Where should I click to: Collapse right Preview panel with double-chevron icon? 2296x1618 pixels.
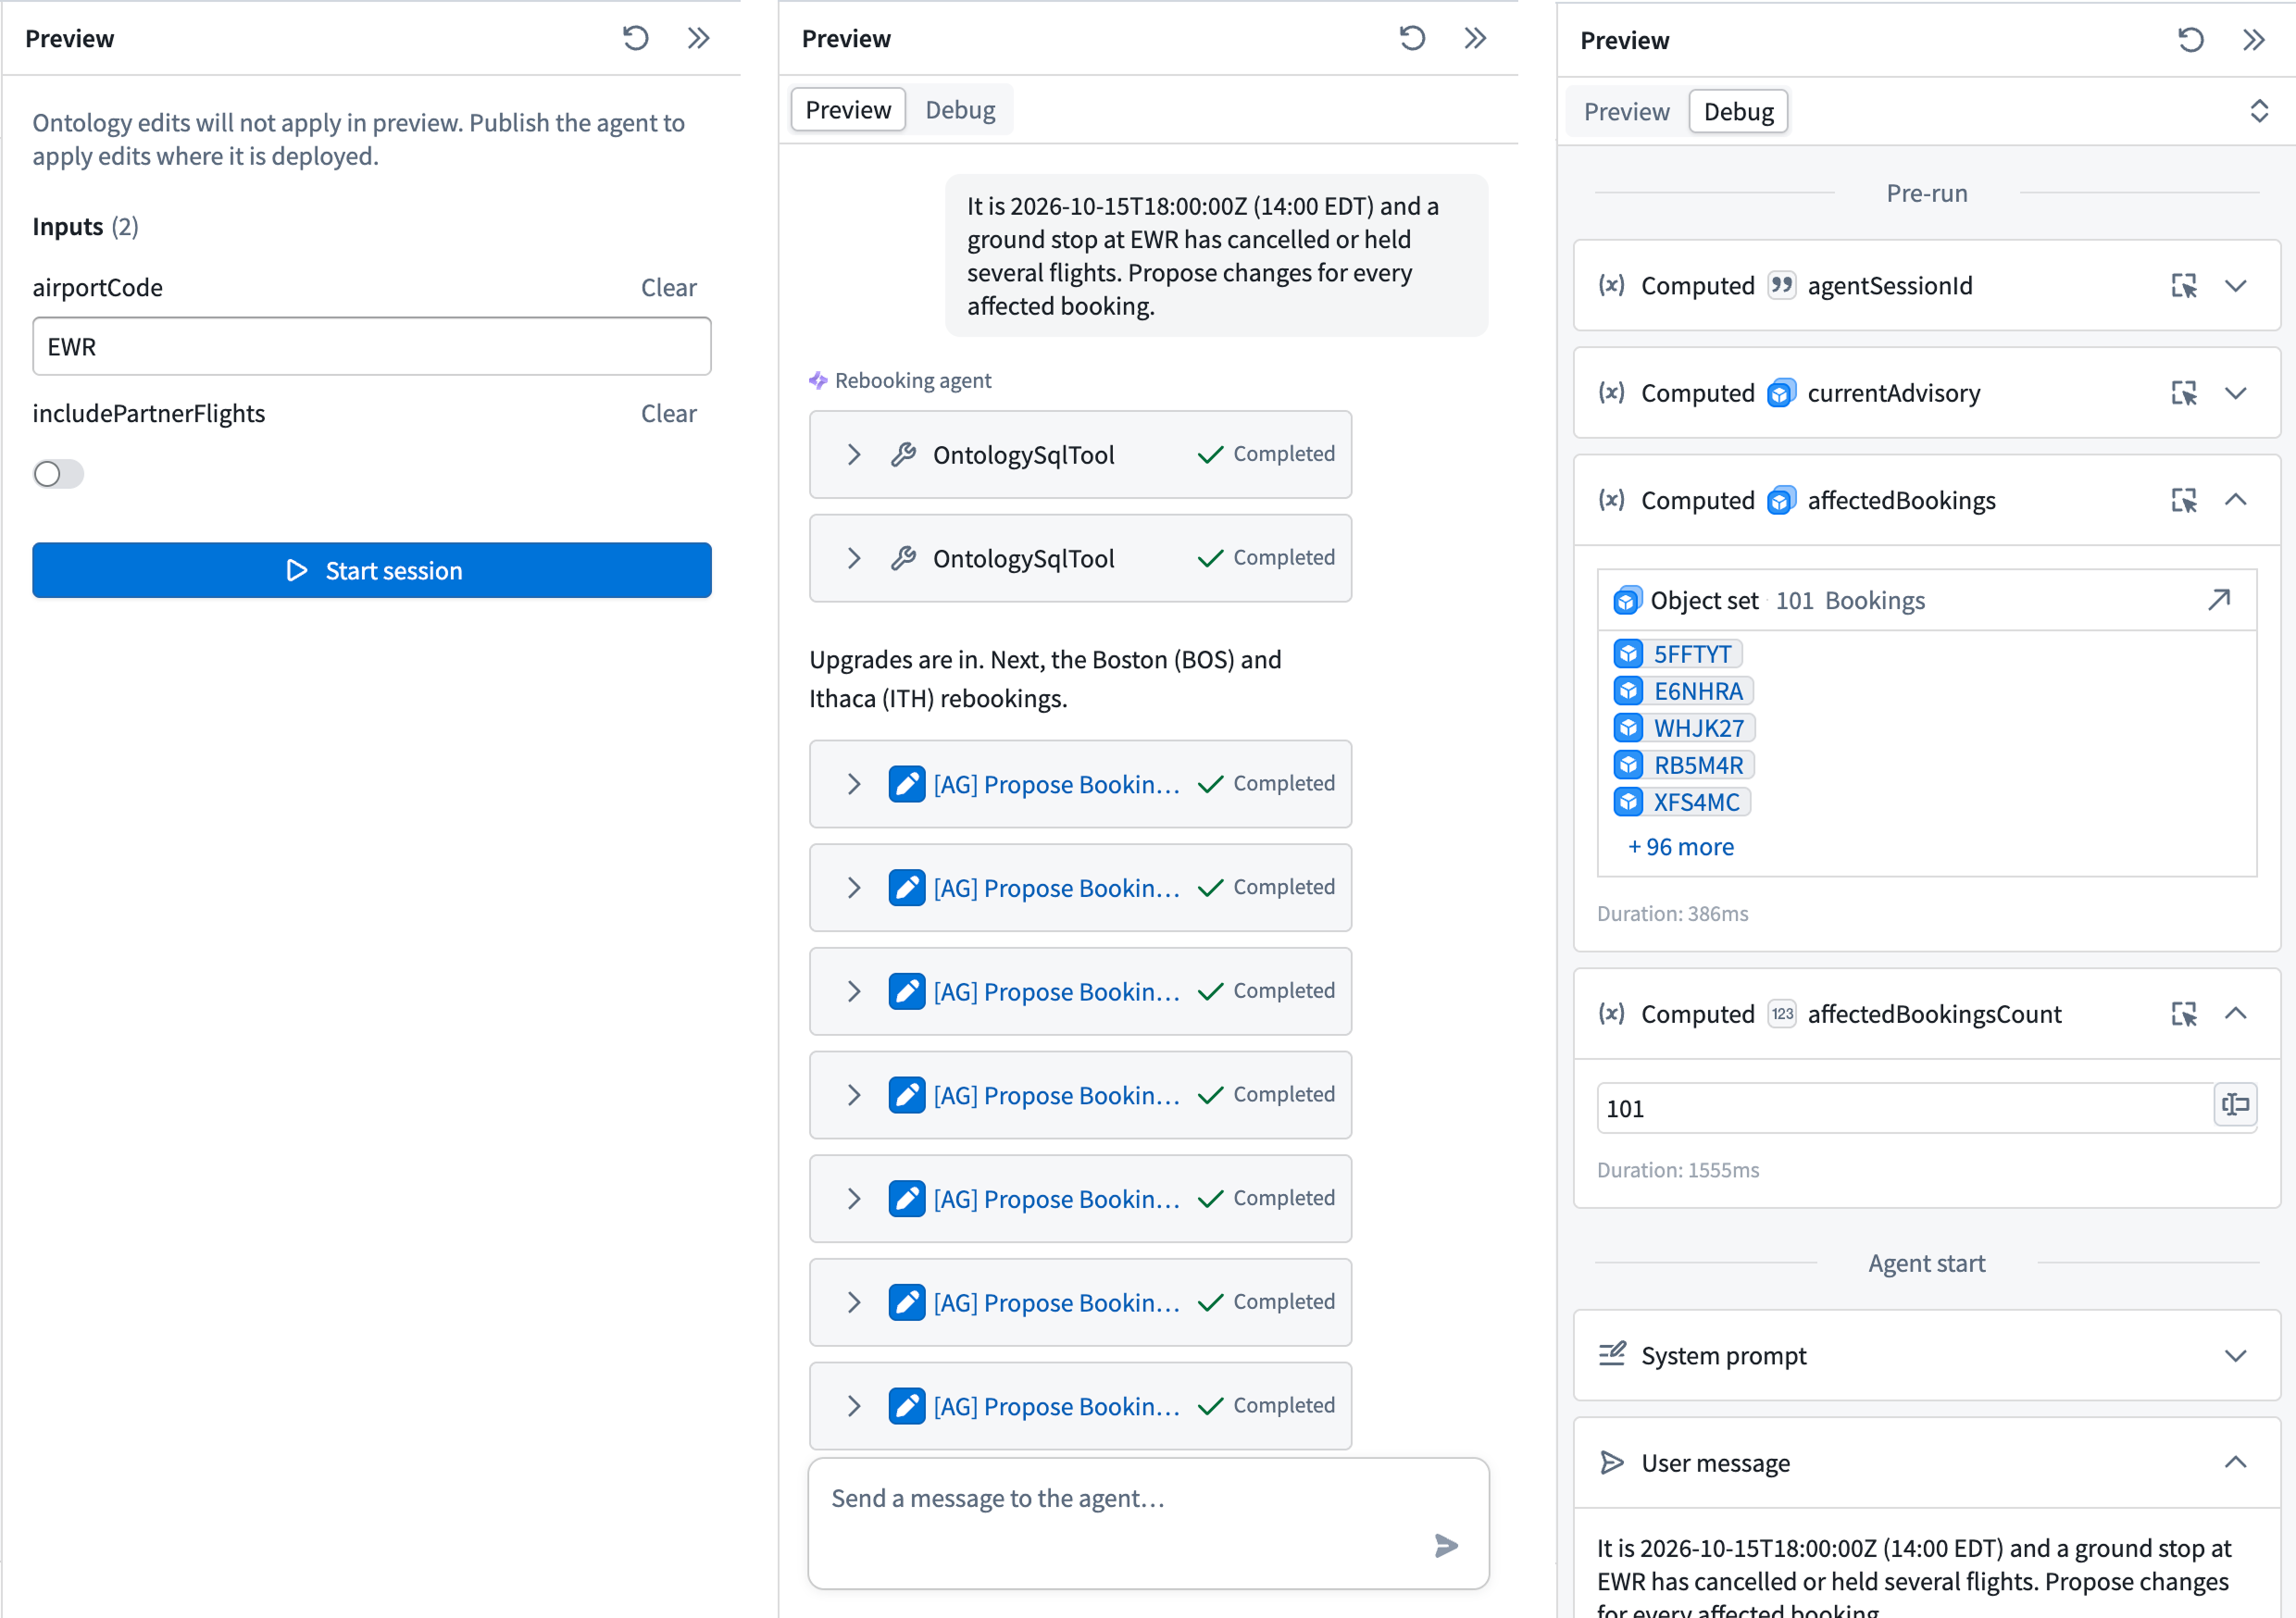[2254, 40]
